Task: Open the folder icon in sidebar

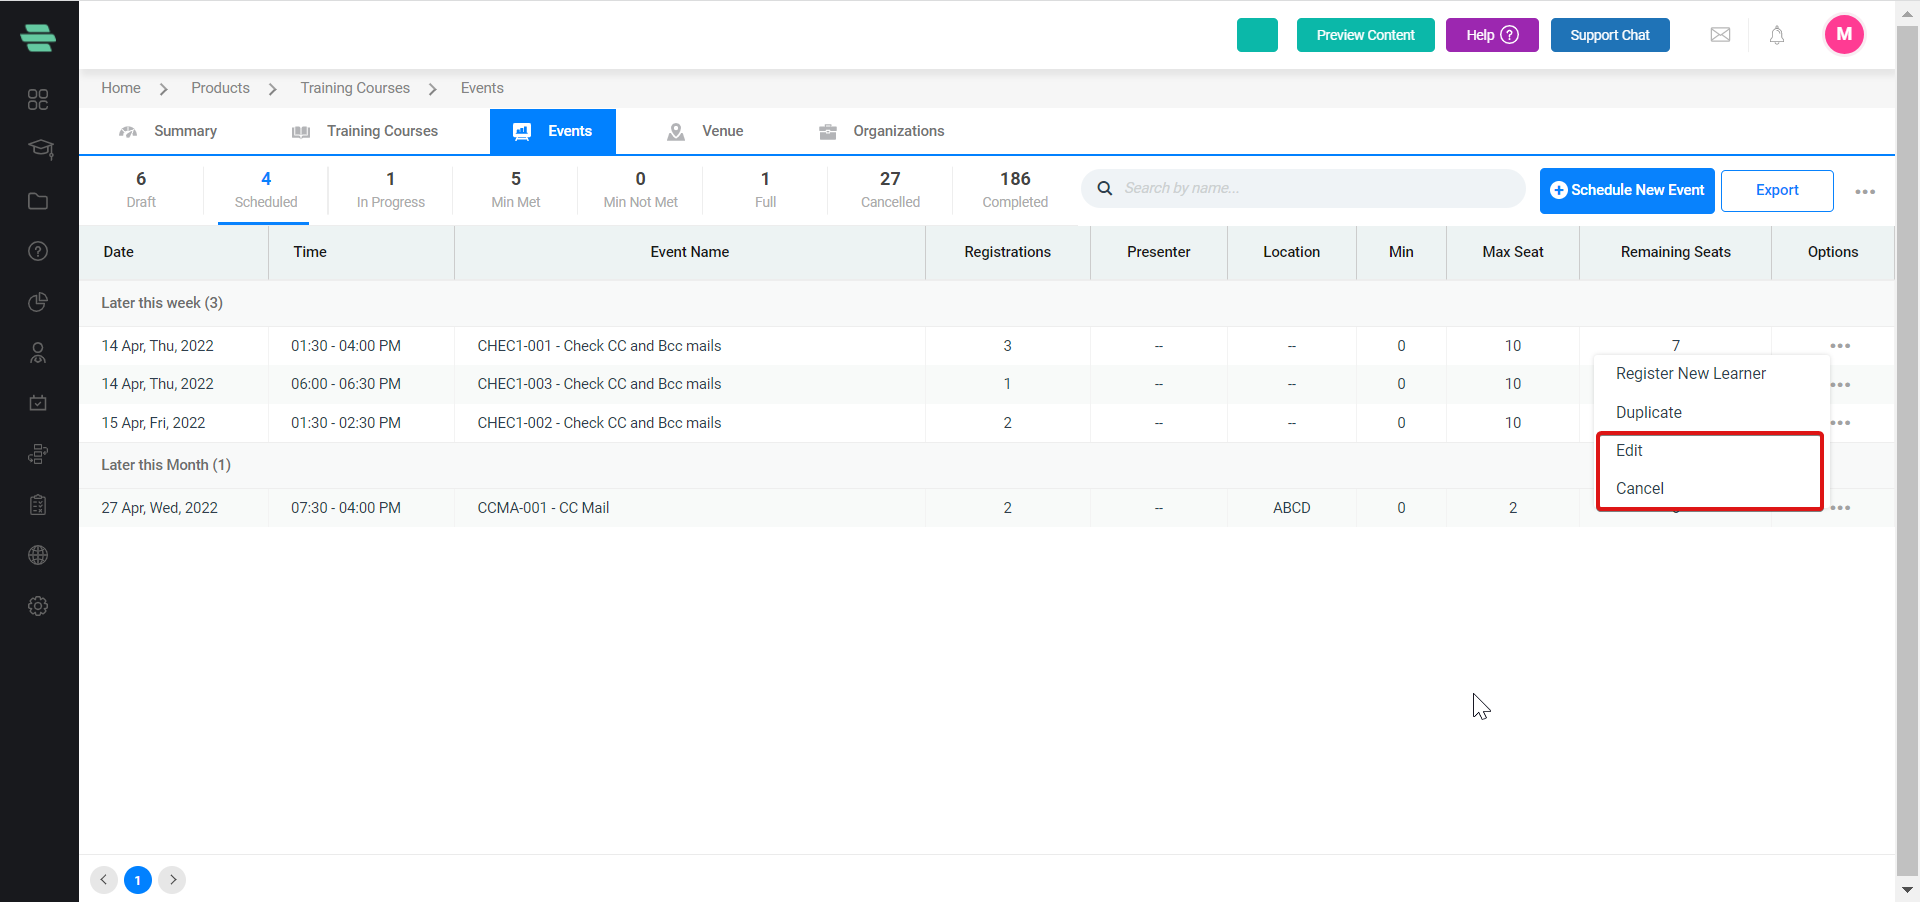Action: (x=38, y=201)
